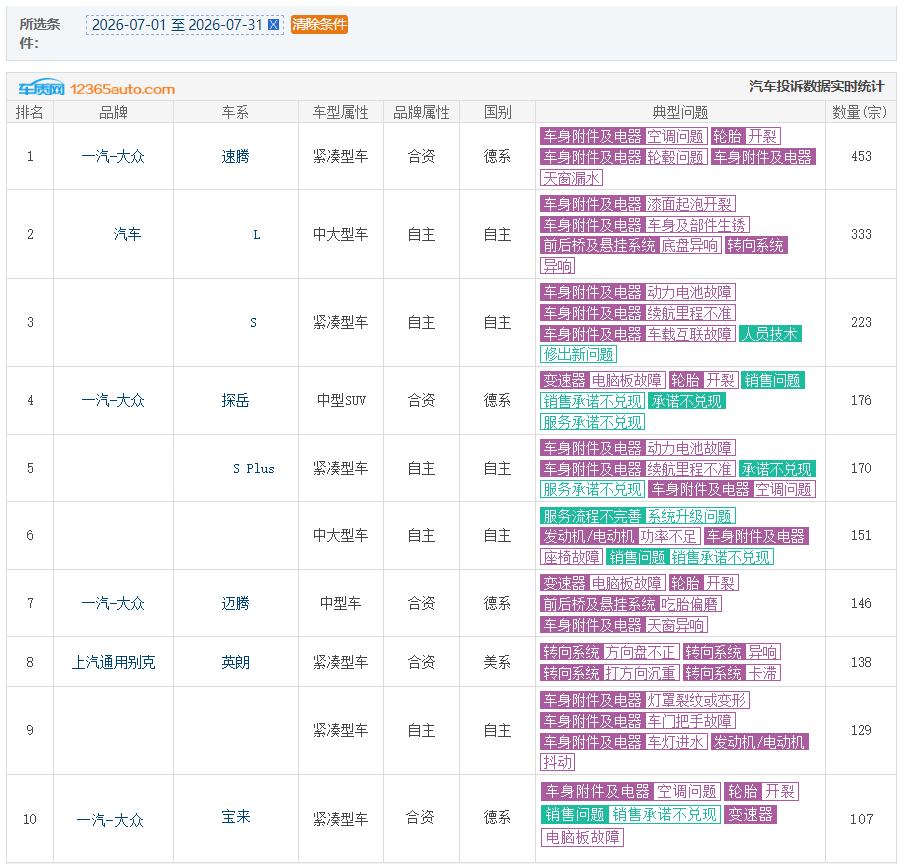Open the 车质网 12365auto.com logo
This screenshot has height=868, width=904.
coord(96,88)
